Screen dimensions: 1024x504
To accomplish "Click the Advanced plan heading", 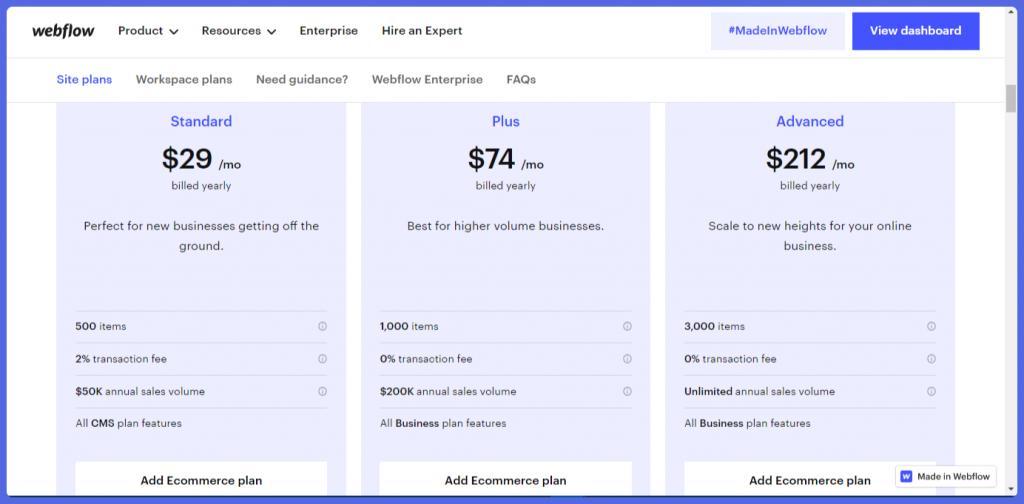I will click(x=810, y=121).
